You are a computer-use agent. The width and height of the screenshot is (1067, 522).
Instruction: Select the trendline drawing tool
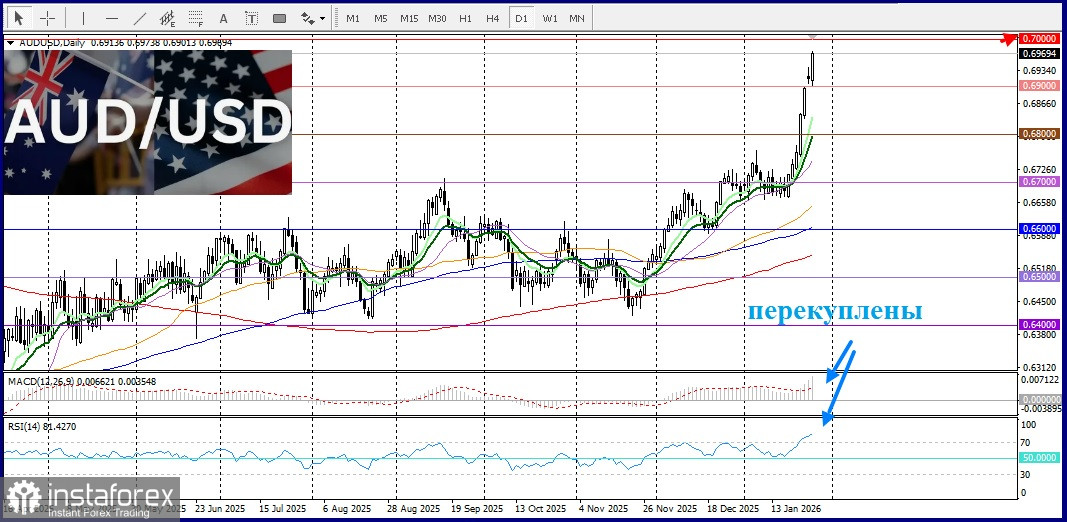pos(139,18)
